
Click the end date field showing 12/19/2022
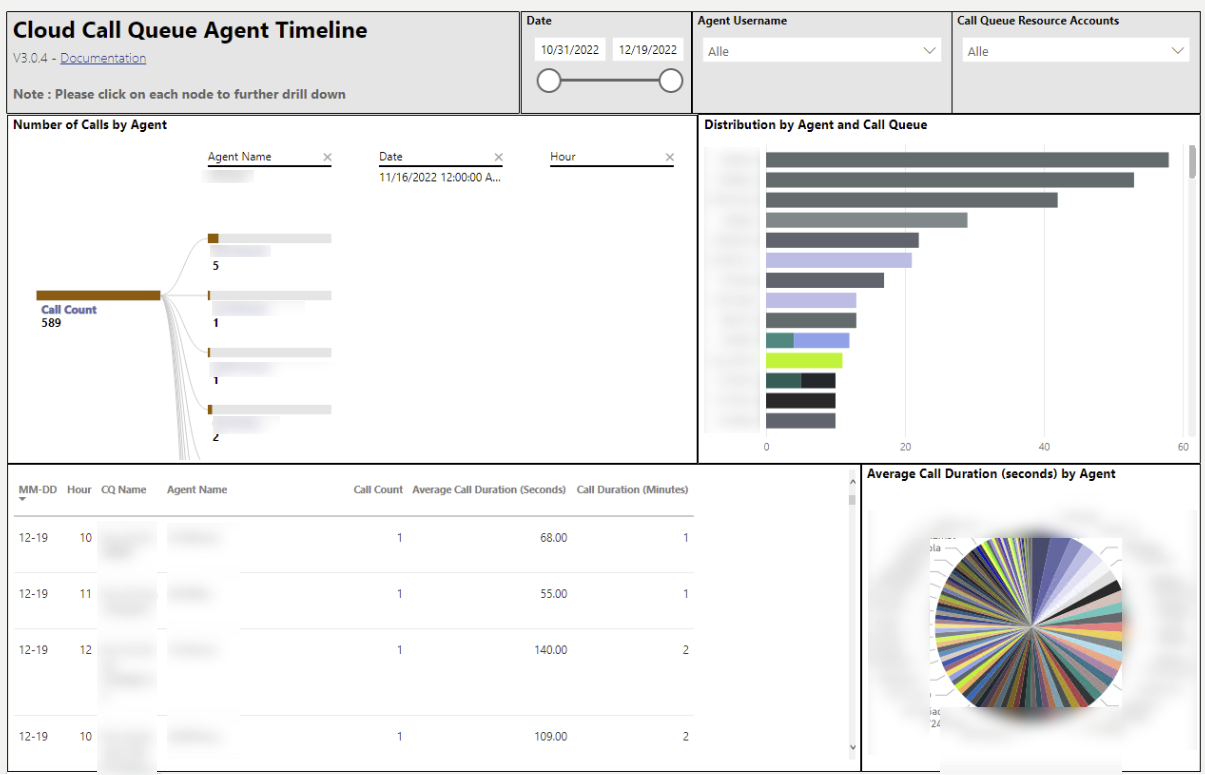[x=647, y=48]
